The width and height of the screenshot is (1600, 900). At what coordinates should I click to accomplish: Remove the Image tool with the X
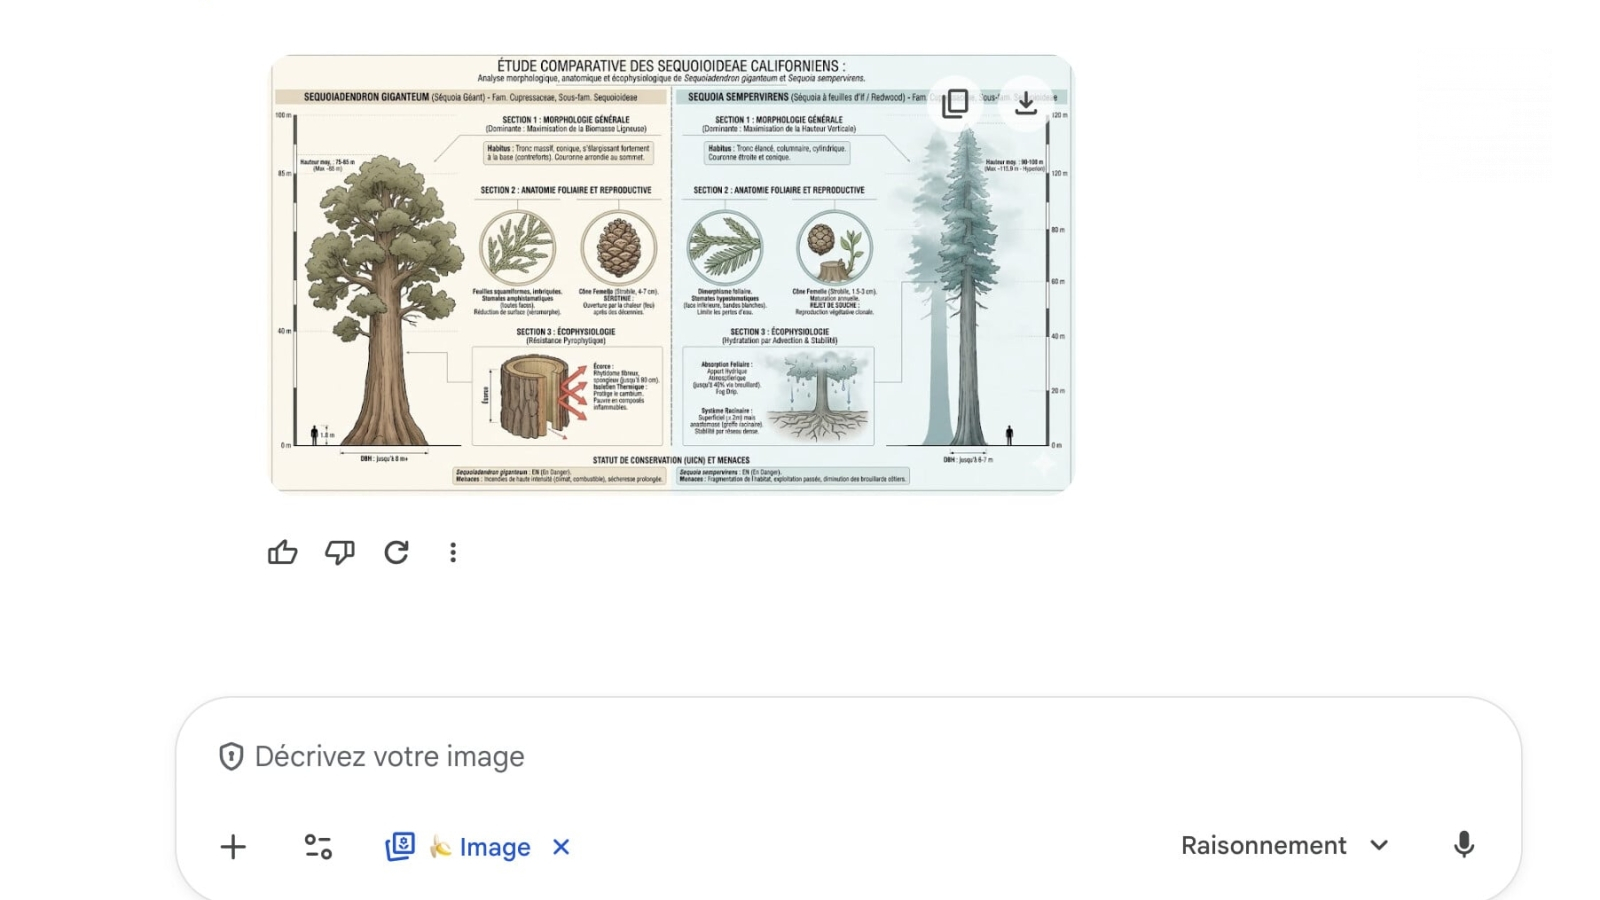point(561,847)
